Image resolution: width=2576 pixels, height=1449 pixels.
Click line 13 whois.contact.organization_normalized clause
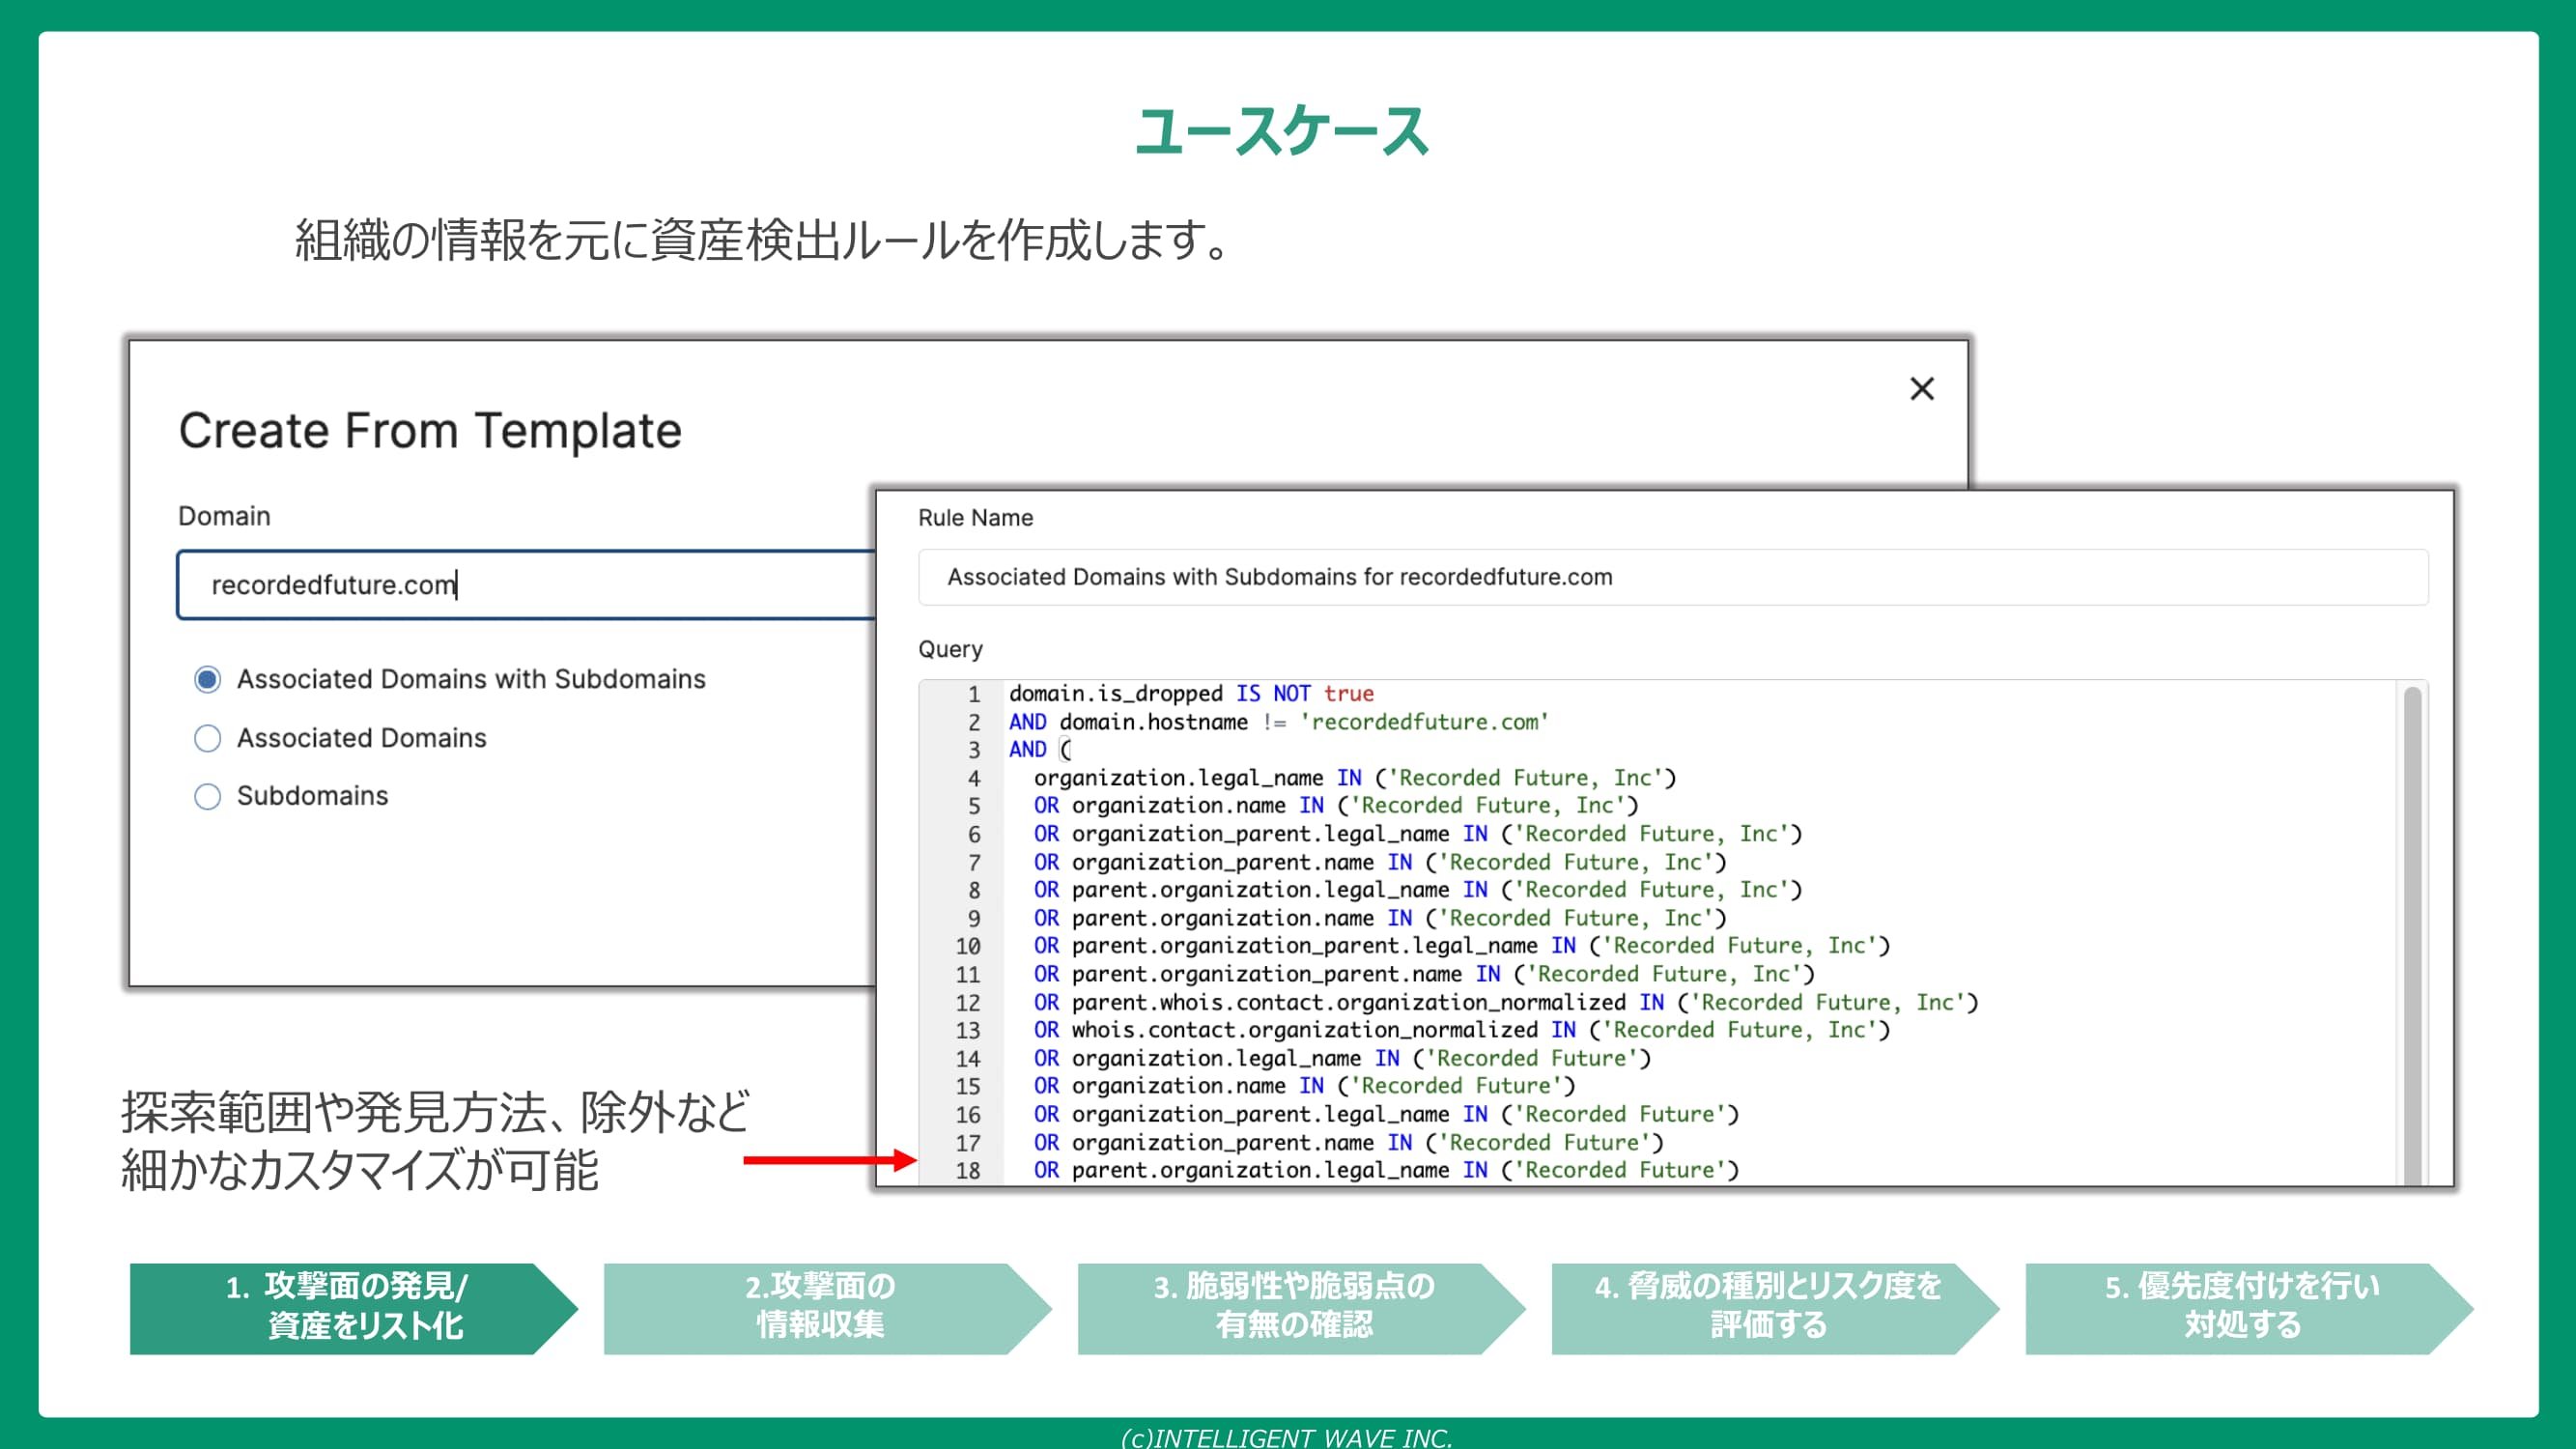tap(1462, 1030)
